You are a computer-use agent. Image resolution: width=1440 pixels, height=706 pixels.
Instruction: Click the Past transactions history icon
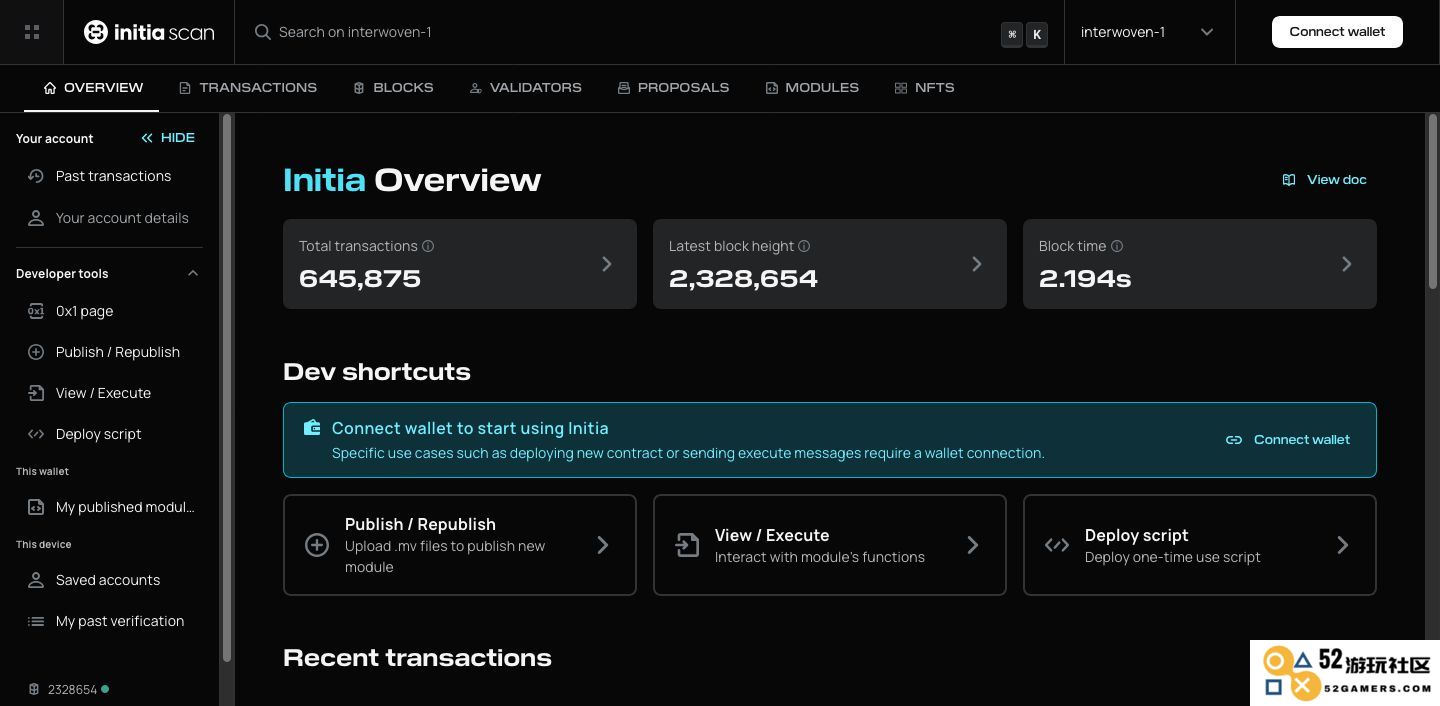[36, 176]
